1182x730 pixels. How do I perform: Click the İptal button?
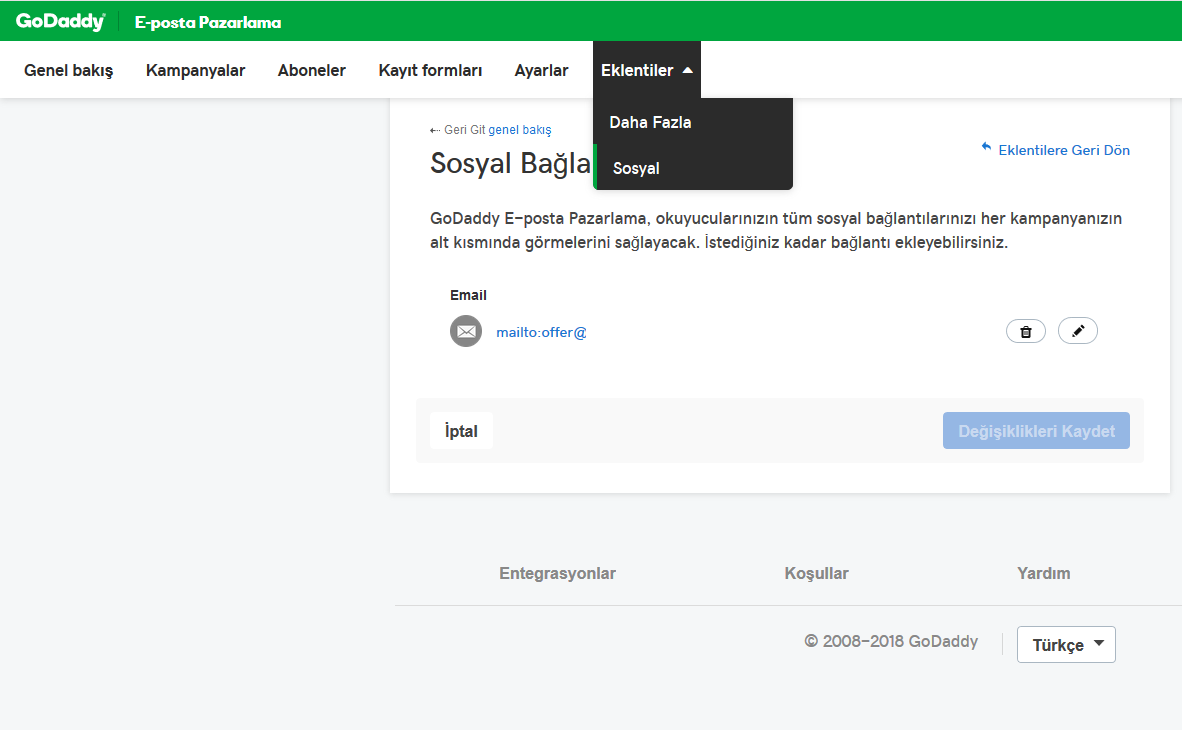click(x=461, y=431)
